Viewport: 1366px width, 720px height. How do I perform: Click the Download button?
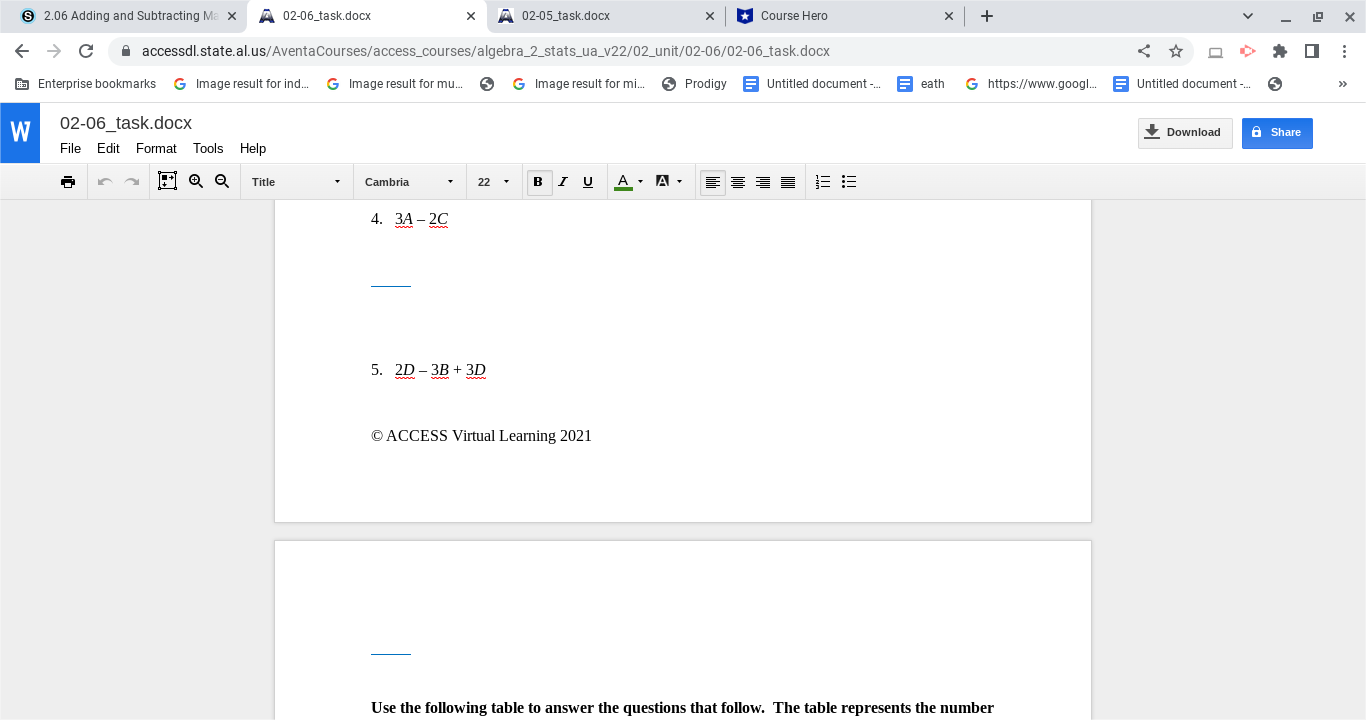point(1184,132)
